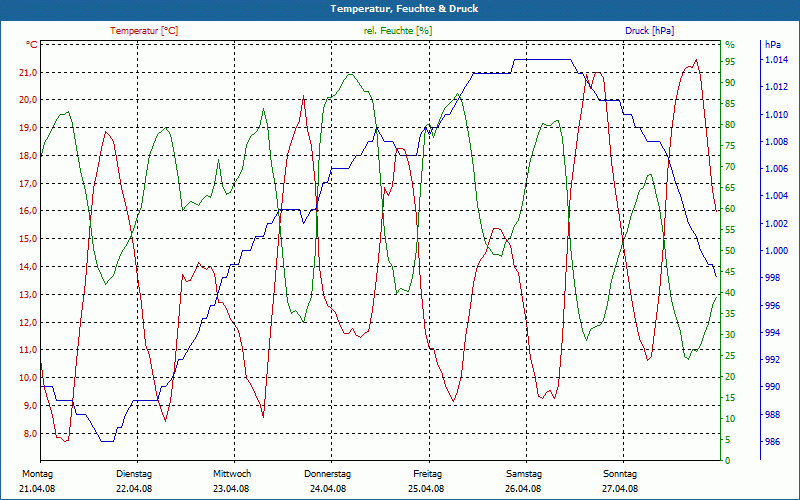Click green humidity axis value "60"
The image size is (800, 500).
click(x=730, y=209)
